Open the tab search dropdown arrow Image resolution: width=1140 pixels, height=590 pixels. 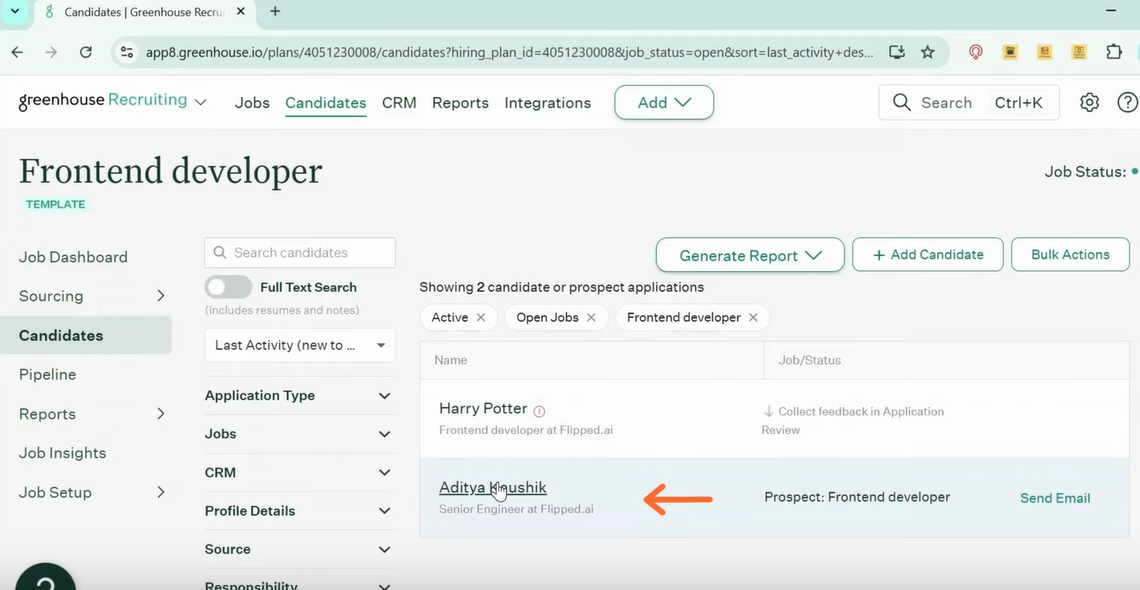[15, 12]
